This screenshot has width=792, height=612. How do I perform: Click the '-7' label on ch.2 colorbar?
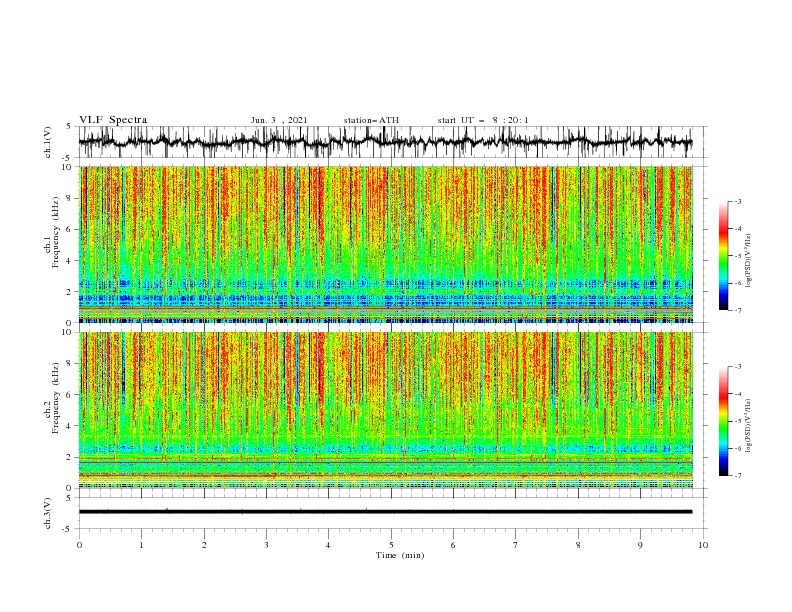click(x=737, y=476)
